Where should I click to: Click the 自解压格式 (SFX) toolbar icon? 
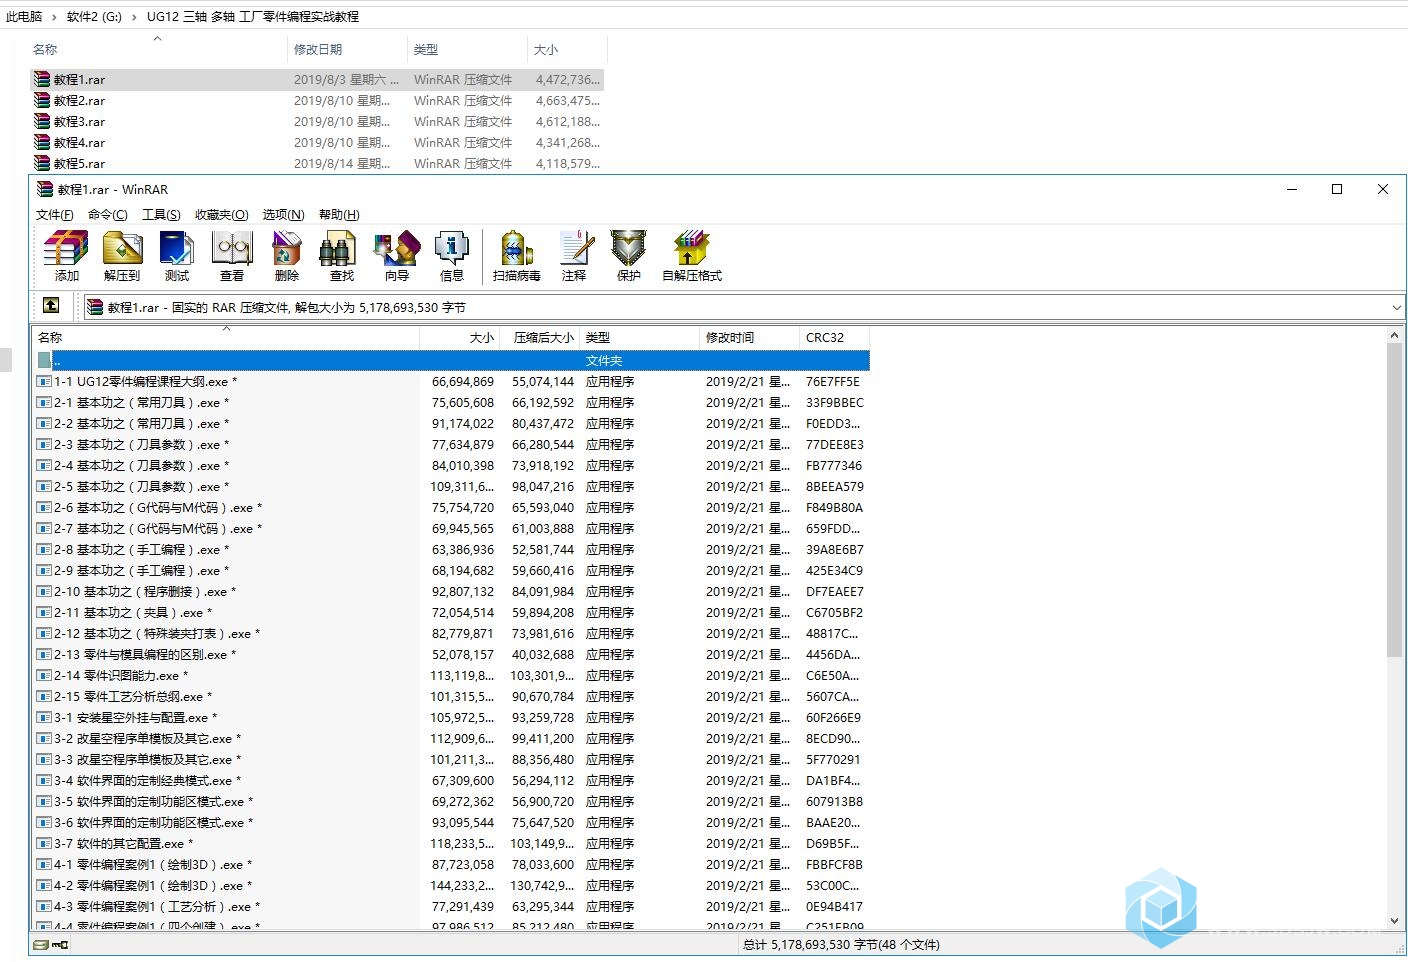(x=692, y=256)
